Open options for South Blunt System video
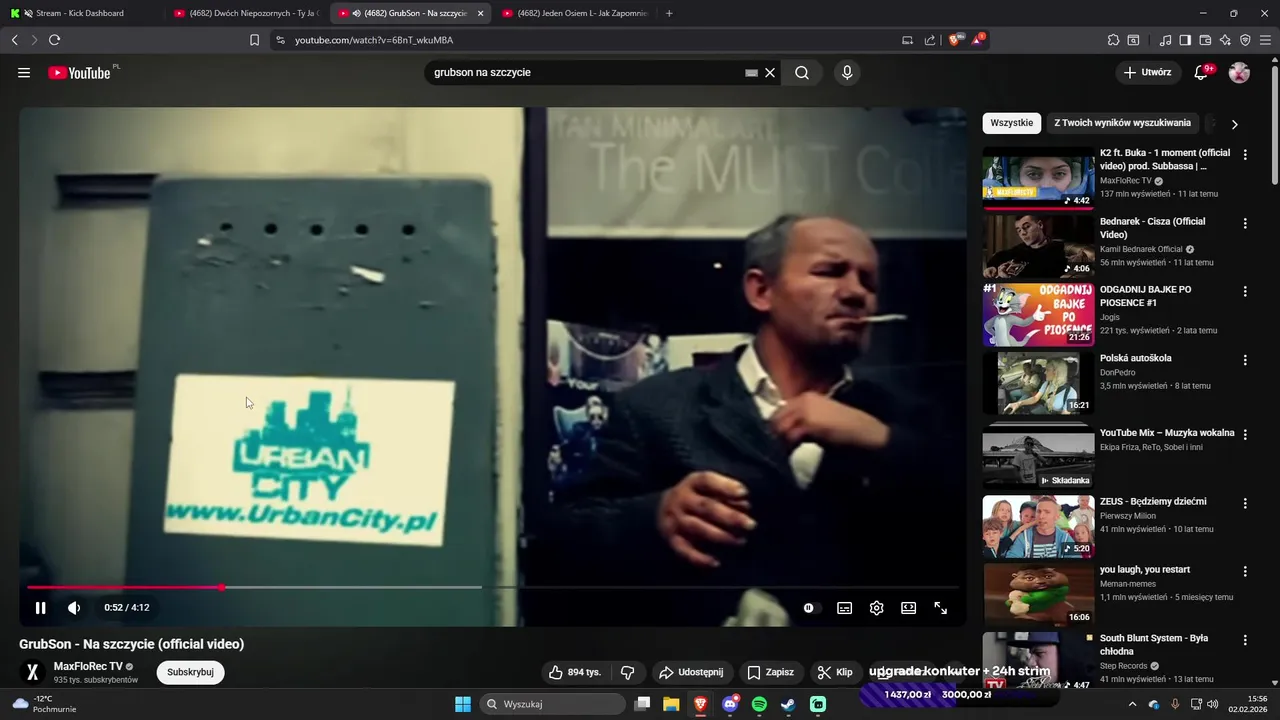 click(1245, 639)
